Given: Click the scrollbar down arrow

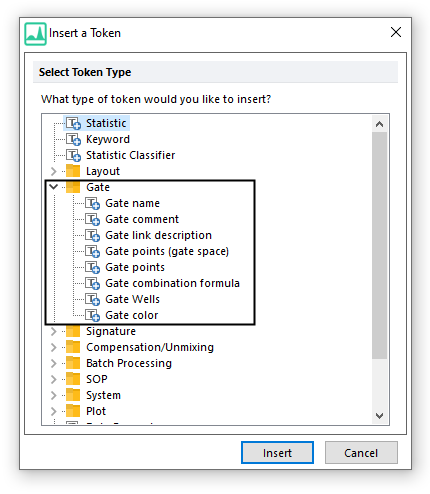Looking at the screenshot, I should (379, 416).
